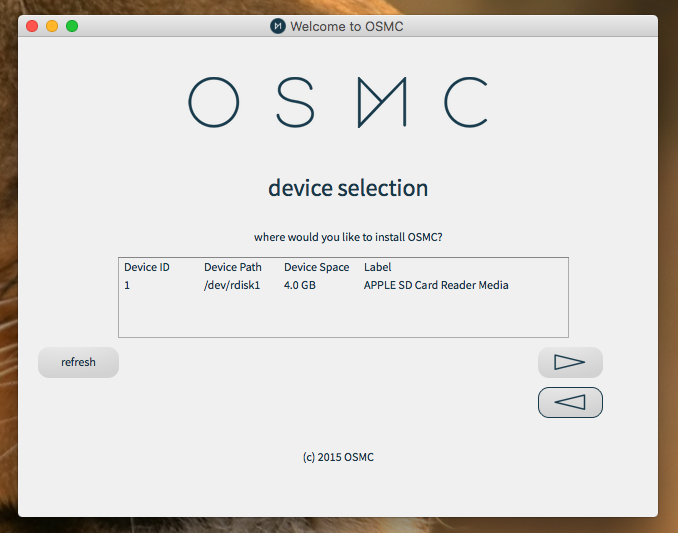This screenshot has width=678, height=533.
Task: Go to next step with right arrow
Action: pos(570,362)
